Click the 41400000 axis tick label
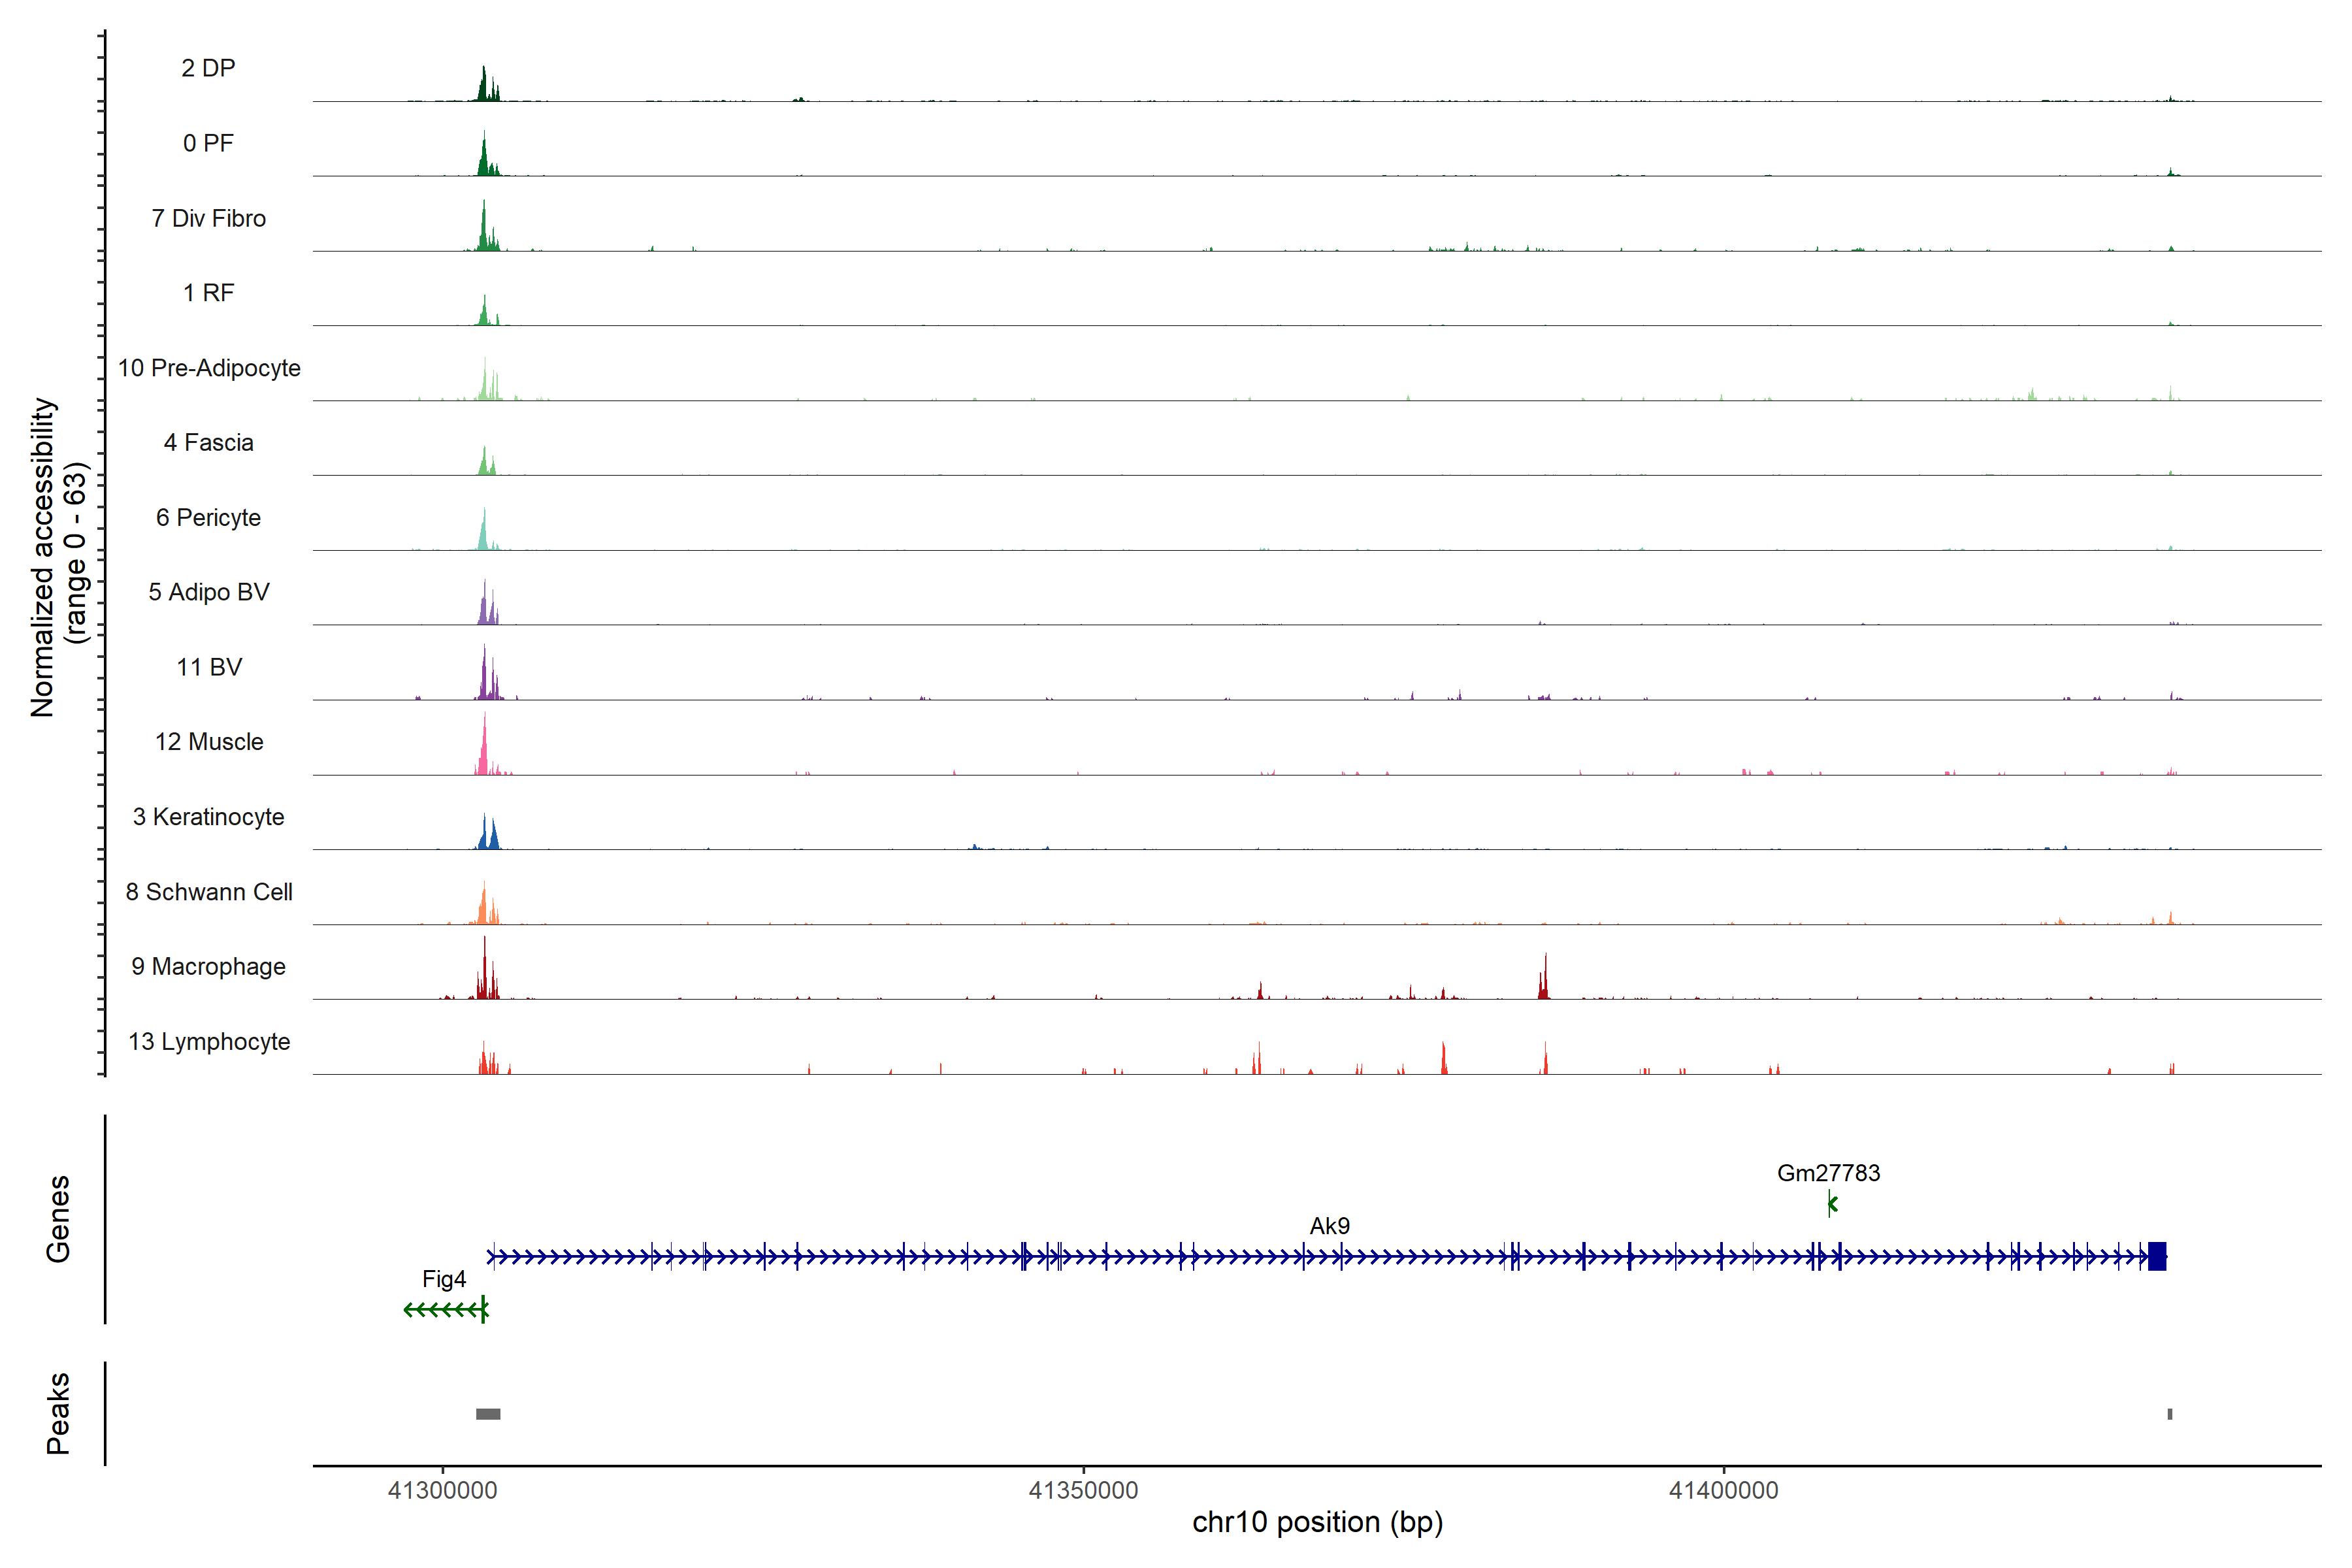2352x1568 pixels. click(x=1723, y=1491)
